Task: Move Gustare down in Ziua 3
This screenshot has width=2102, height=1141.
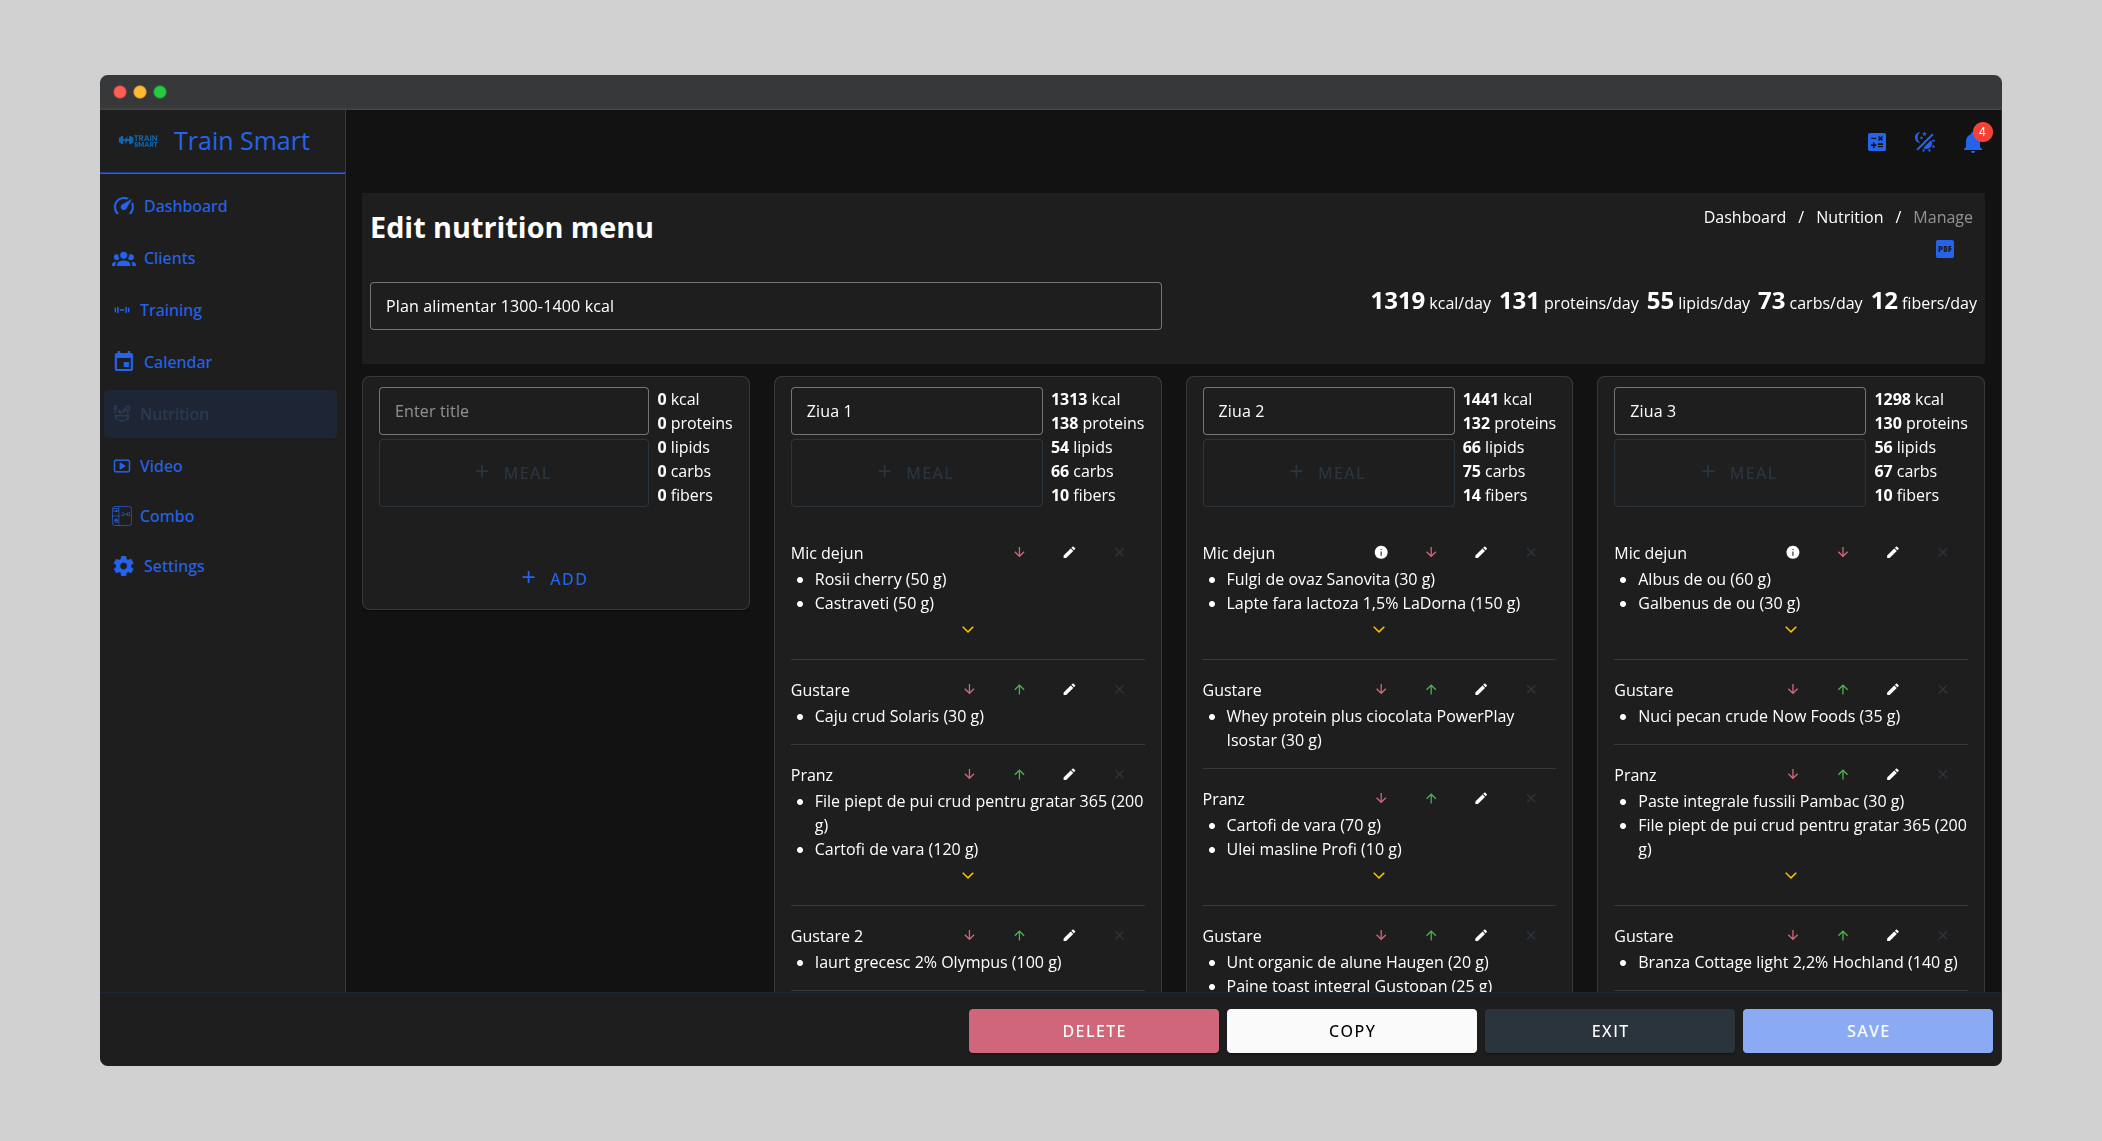Action: coord(1793,689)
